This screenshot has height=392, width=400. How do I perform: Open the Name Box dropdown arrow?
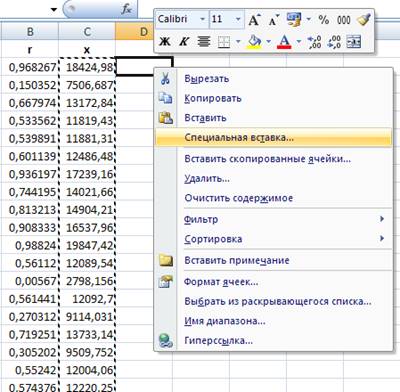pyautogui.click(x=54, y=10)
